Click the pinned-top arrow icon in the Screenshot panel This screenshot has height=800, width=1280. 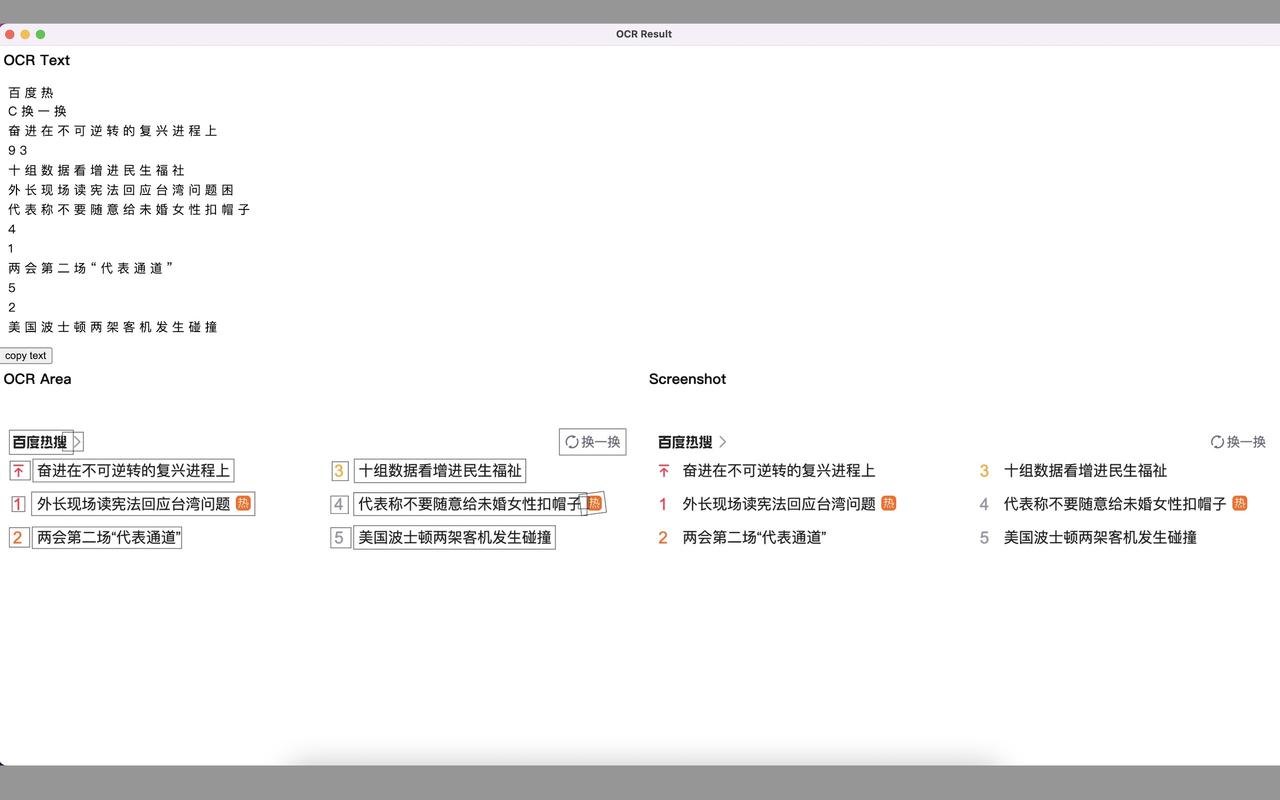pos(662,470)
